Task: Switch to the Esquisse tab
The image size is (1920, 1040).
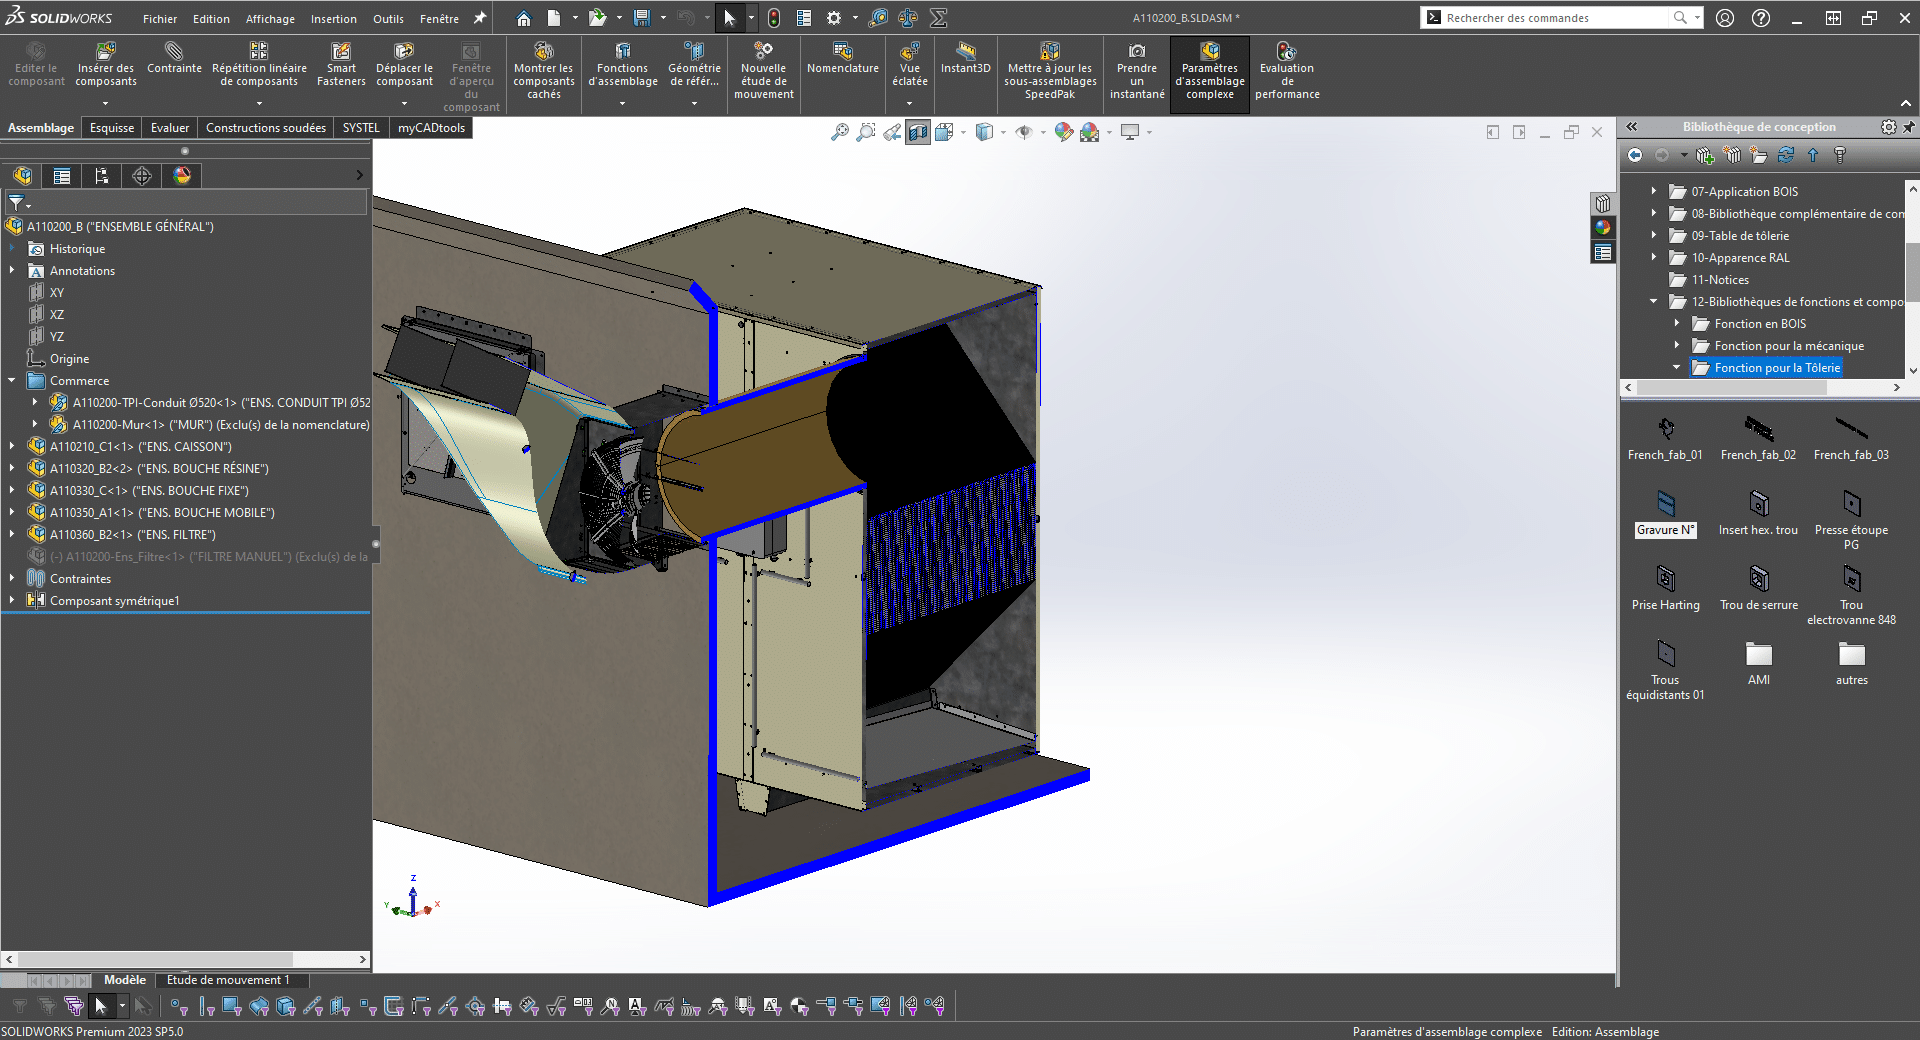Action: [x=112, y=128]
